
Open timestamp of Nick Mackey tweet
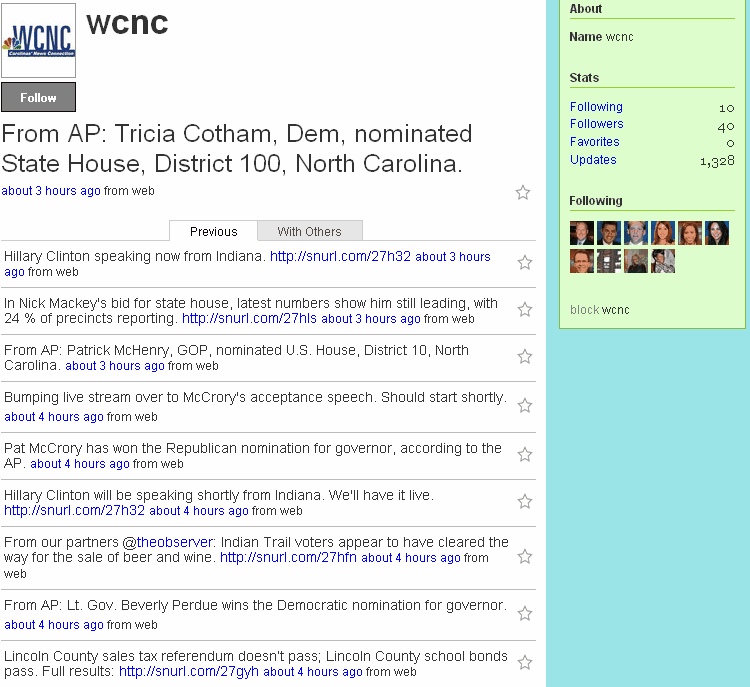tap(371, 319)
